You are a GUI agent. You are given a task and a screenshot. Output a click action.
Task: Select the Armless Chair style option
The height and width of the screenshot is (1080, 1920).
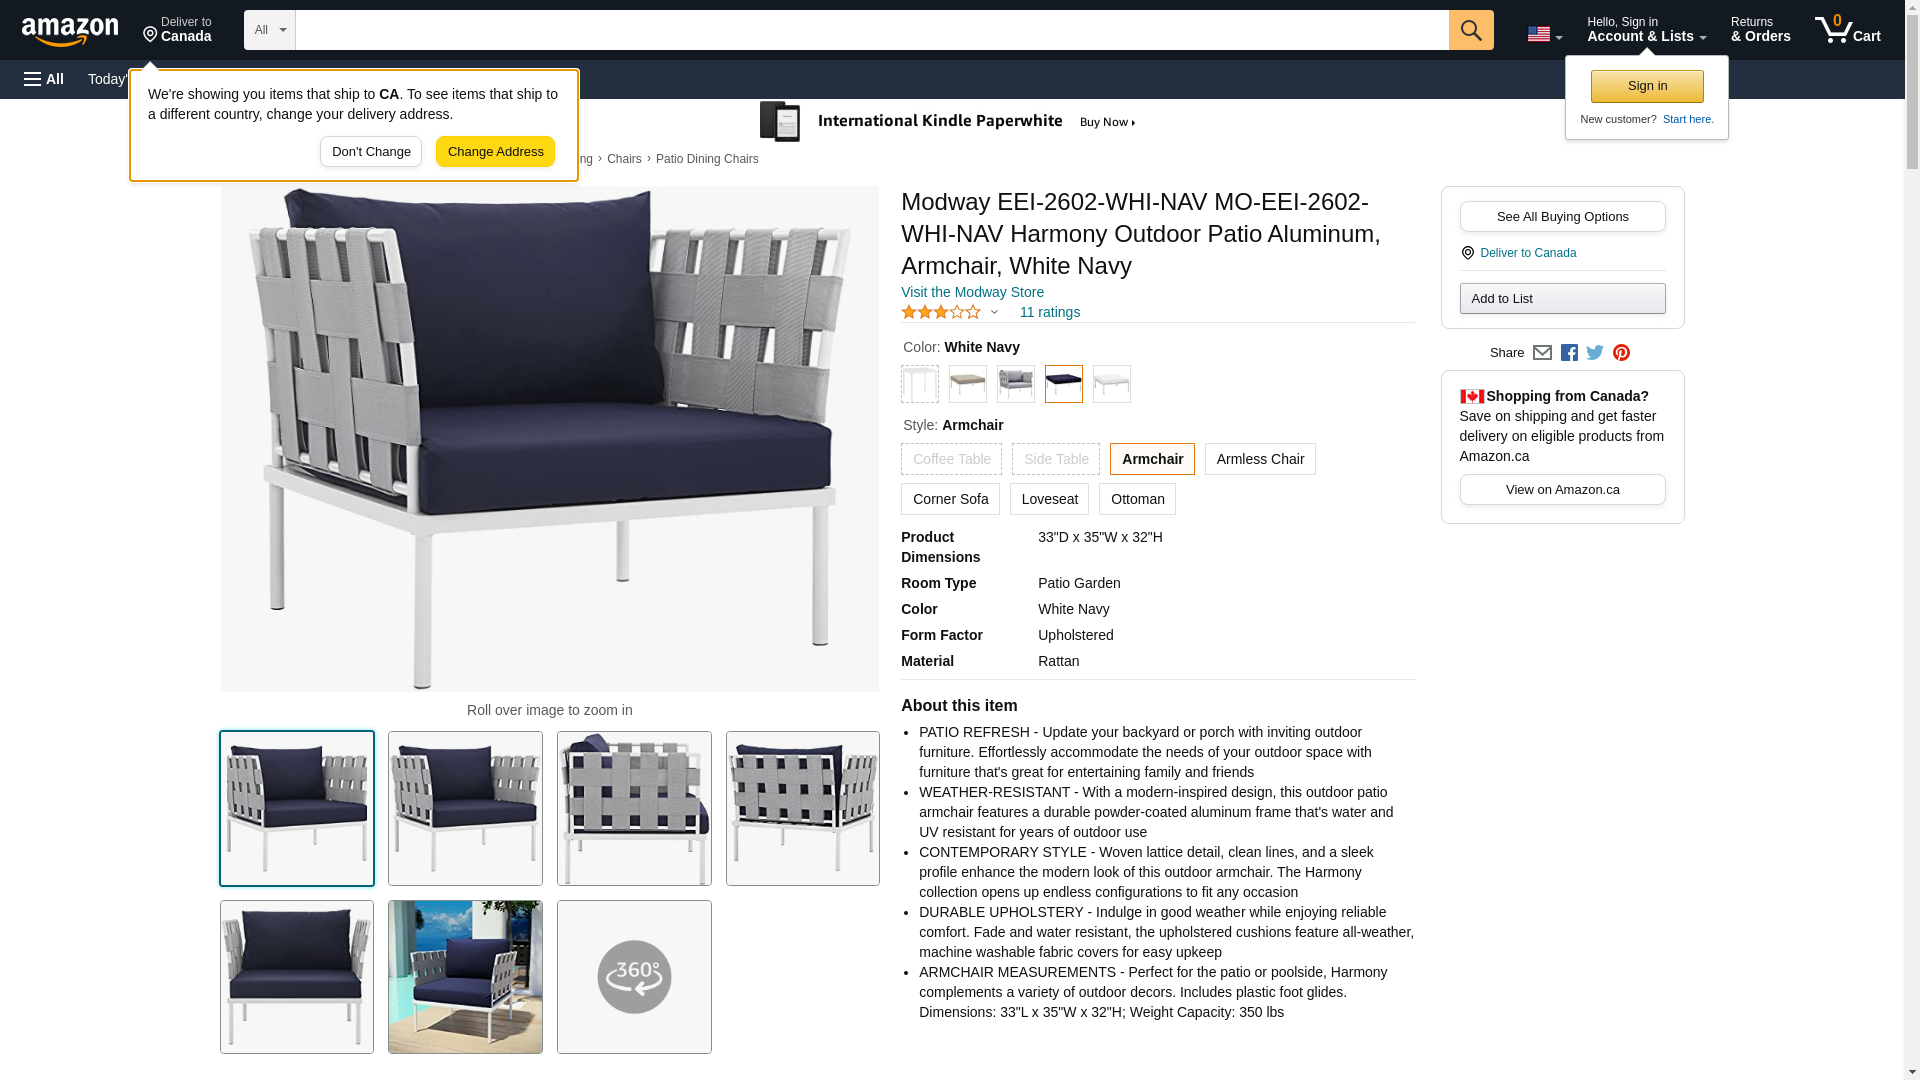coord(1260,459)
